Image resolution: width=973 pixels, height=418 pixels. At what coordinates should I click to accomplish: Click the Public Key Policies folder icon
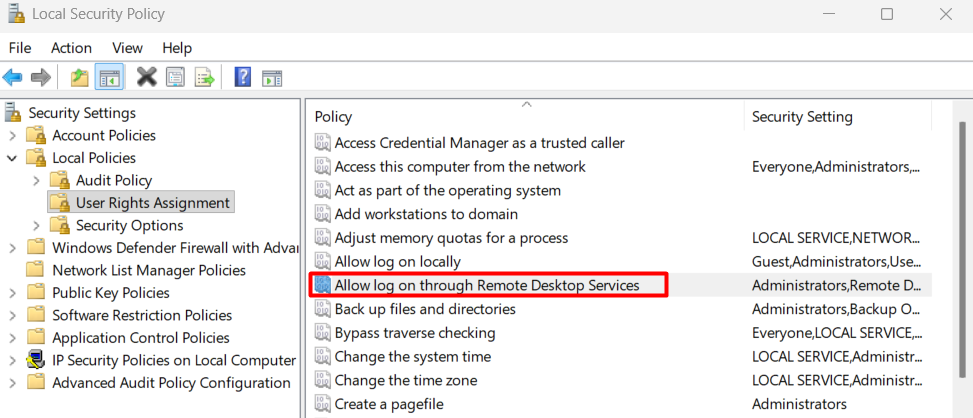36,292
